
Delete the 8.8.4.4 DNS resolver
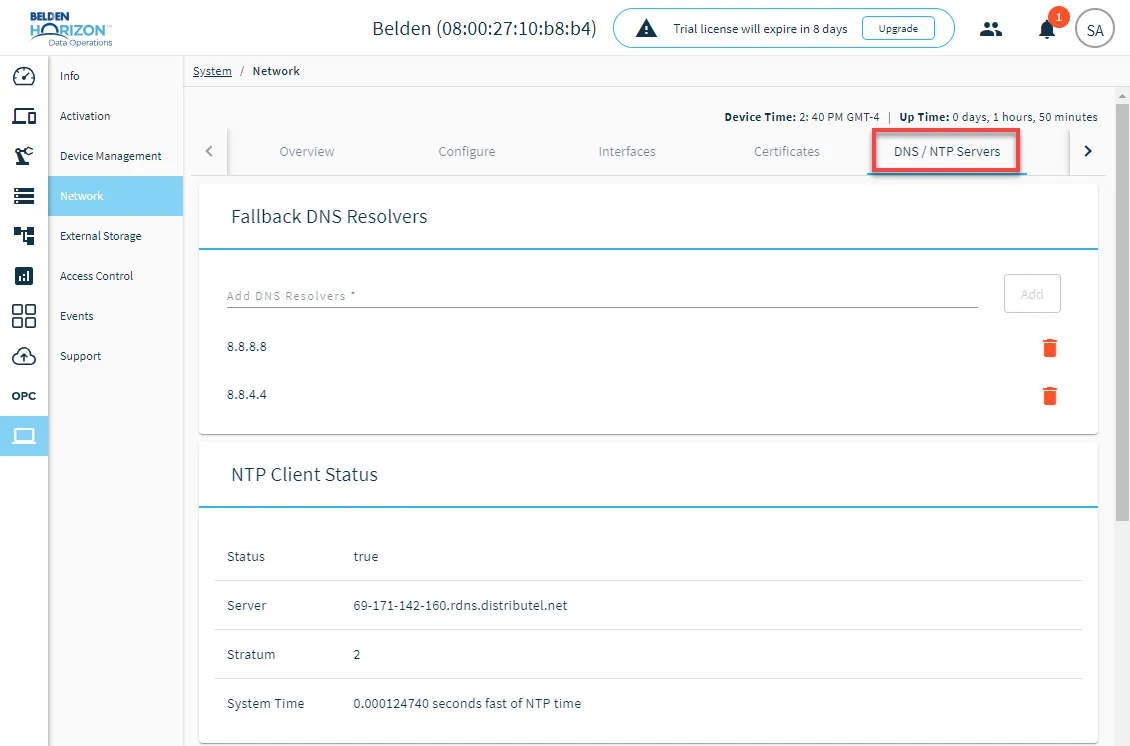tap(1050, 396)
